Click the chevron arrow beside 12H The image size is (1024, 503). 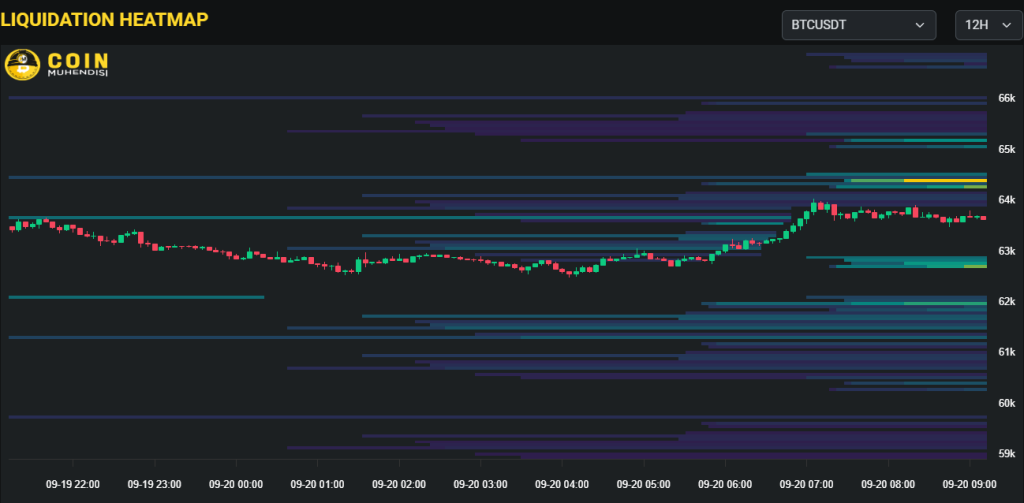[1004, 25]
